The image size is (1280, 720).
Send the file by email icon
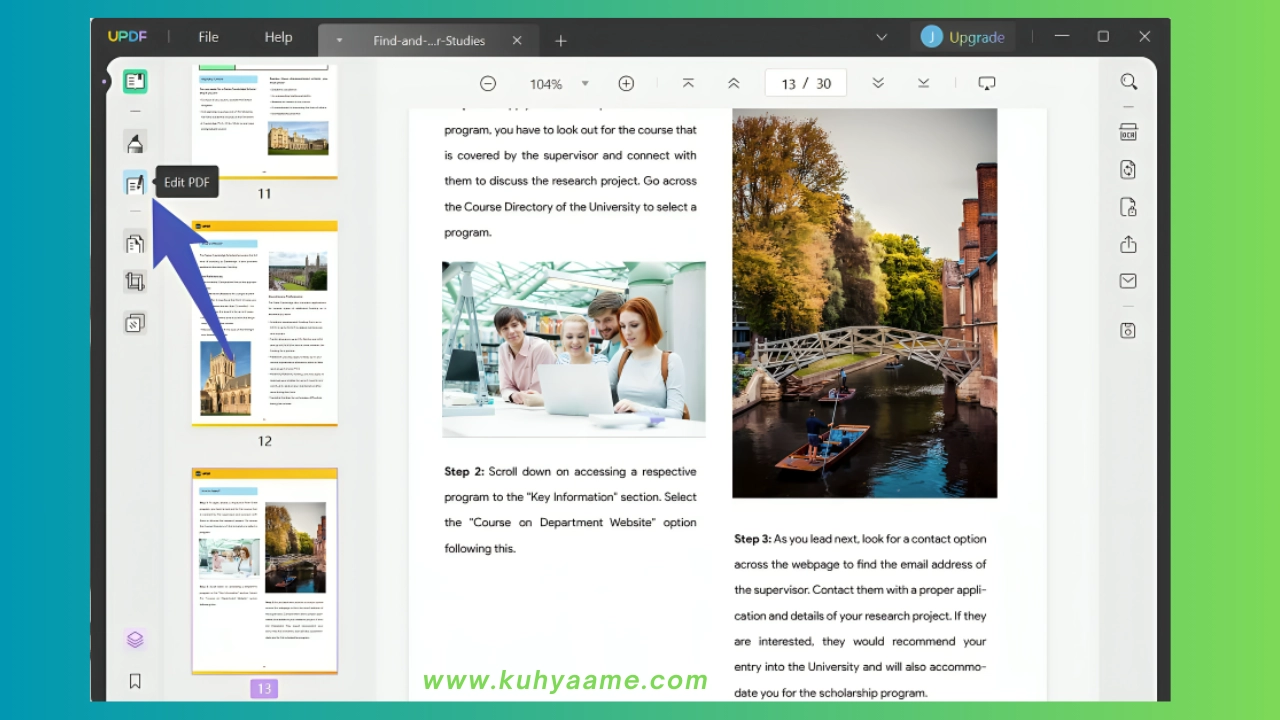(1128, 281)
